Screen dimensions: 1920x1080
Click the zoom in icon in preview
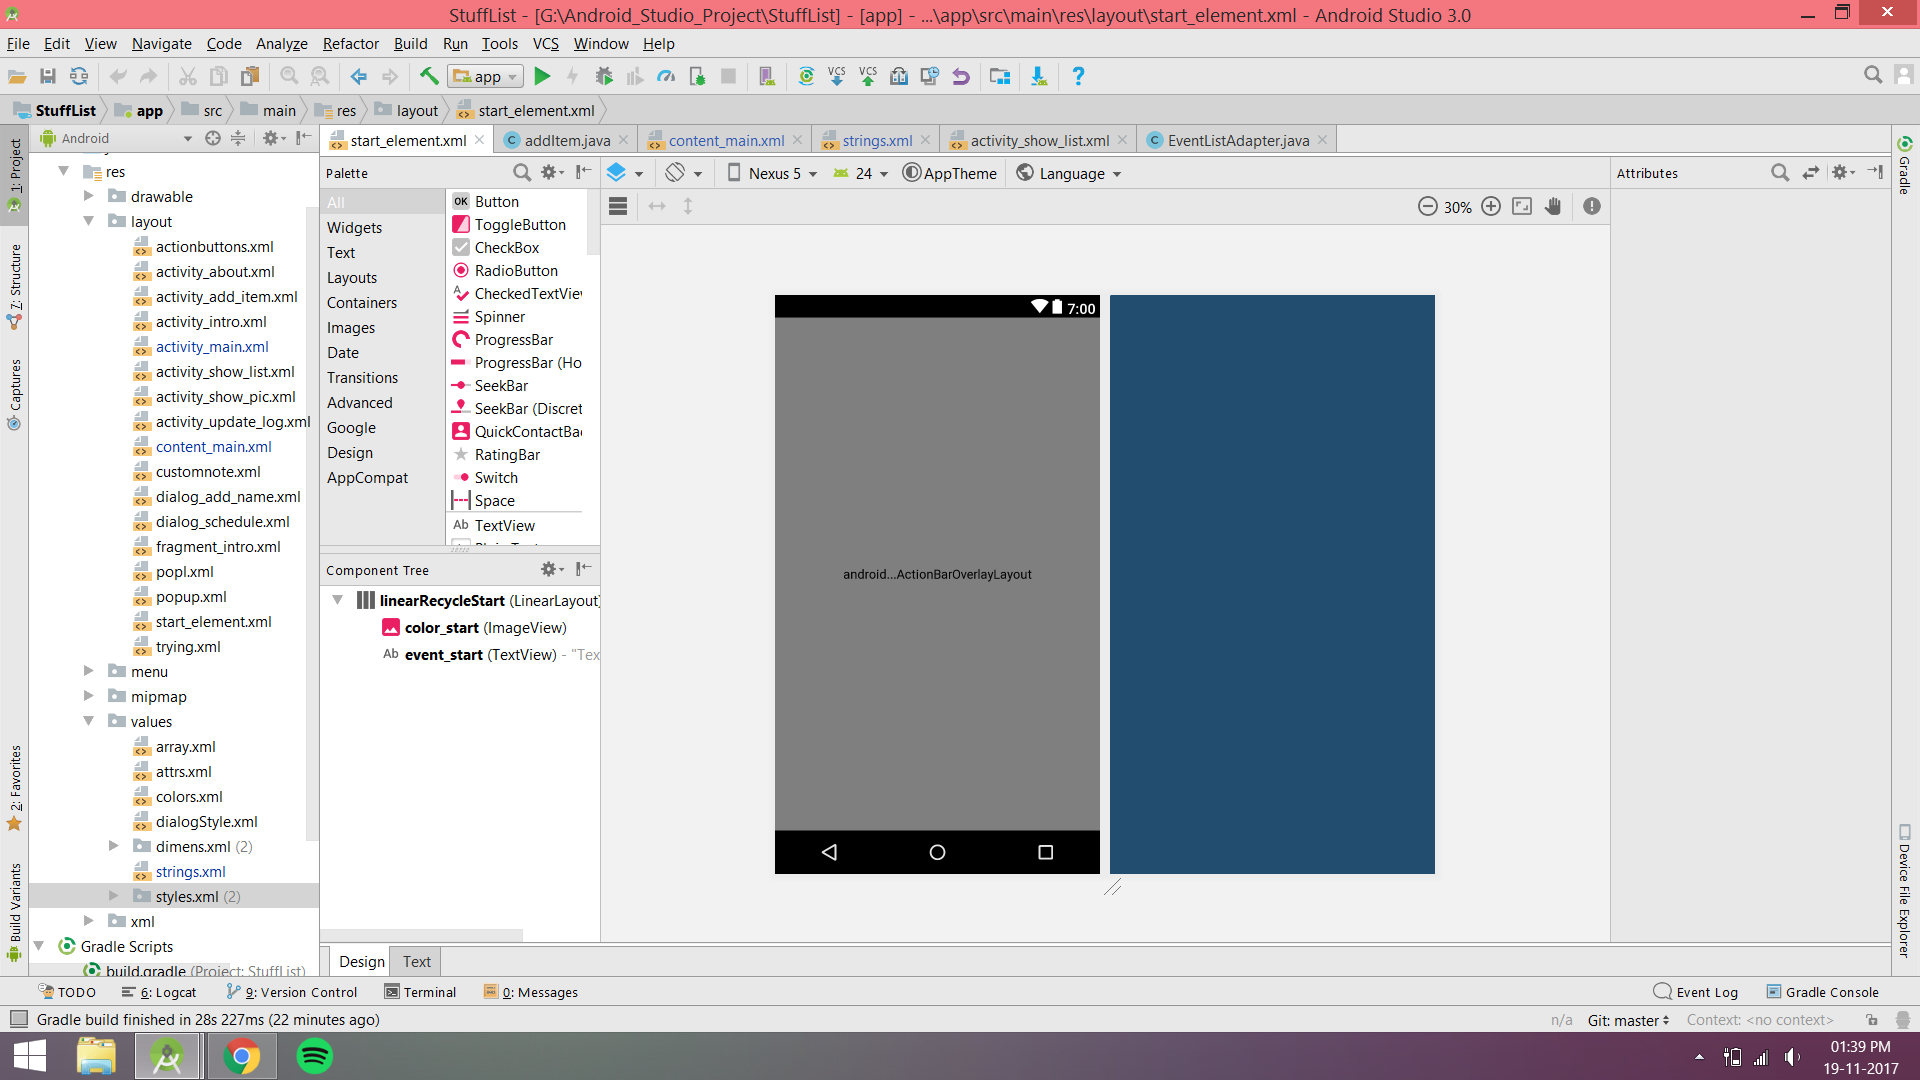click(1490, 206)
